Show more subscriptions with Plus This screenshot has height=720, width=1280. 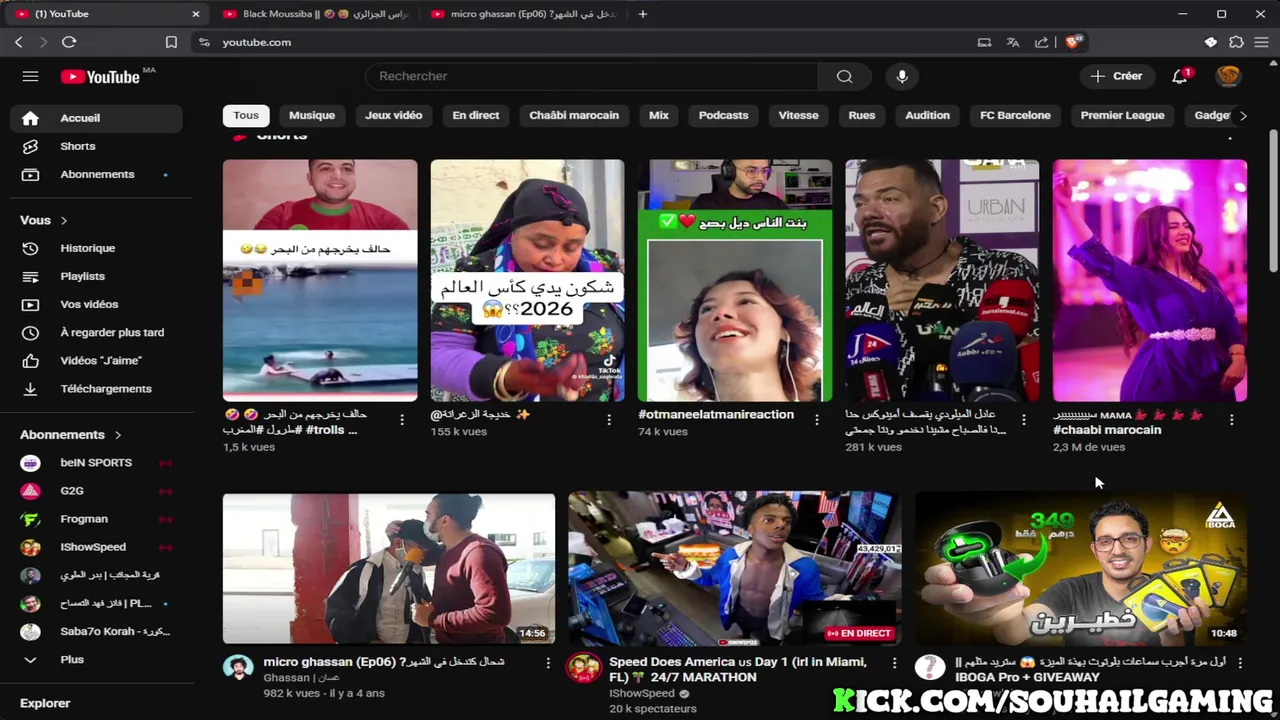click(96, 660)
